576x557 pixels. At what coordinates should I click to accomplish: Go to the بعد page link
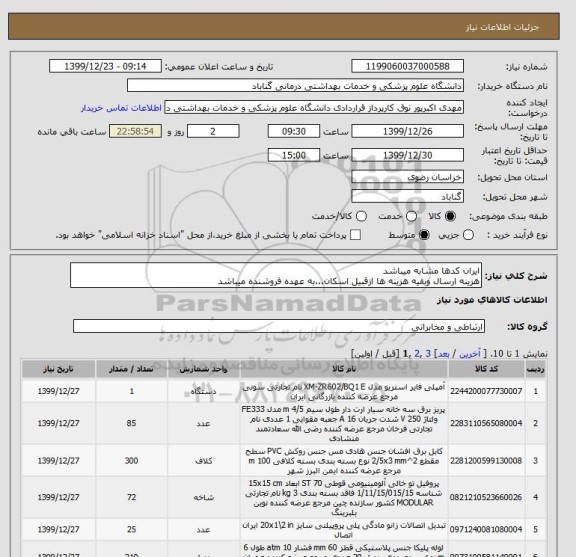[443, 354]
